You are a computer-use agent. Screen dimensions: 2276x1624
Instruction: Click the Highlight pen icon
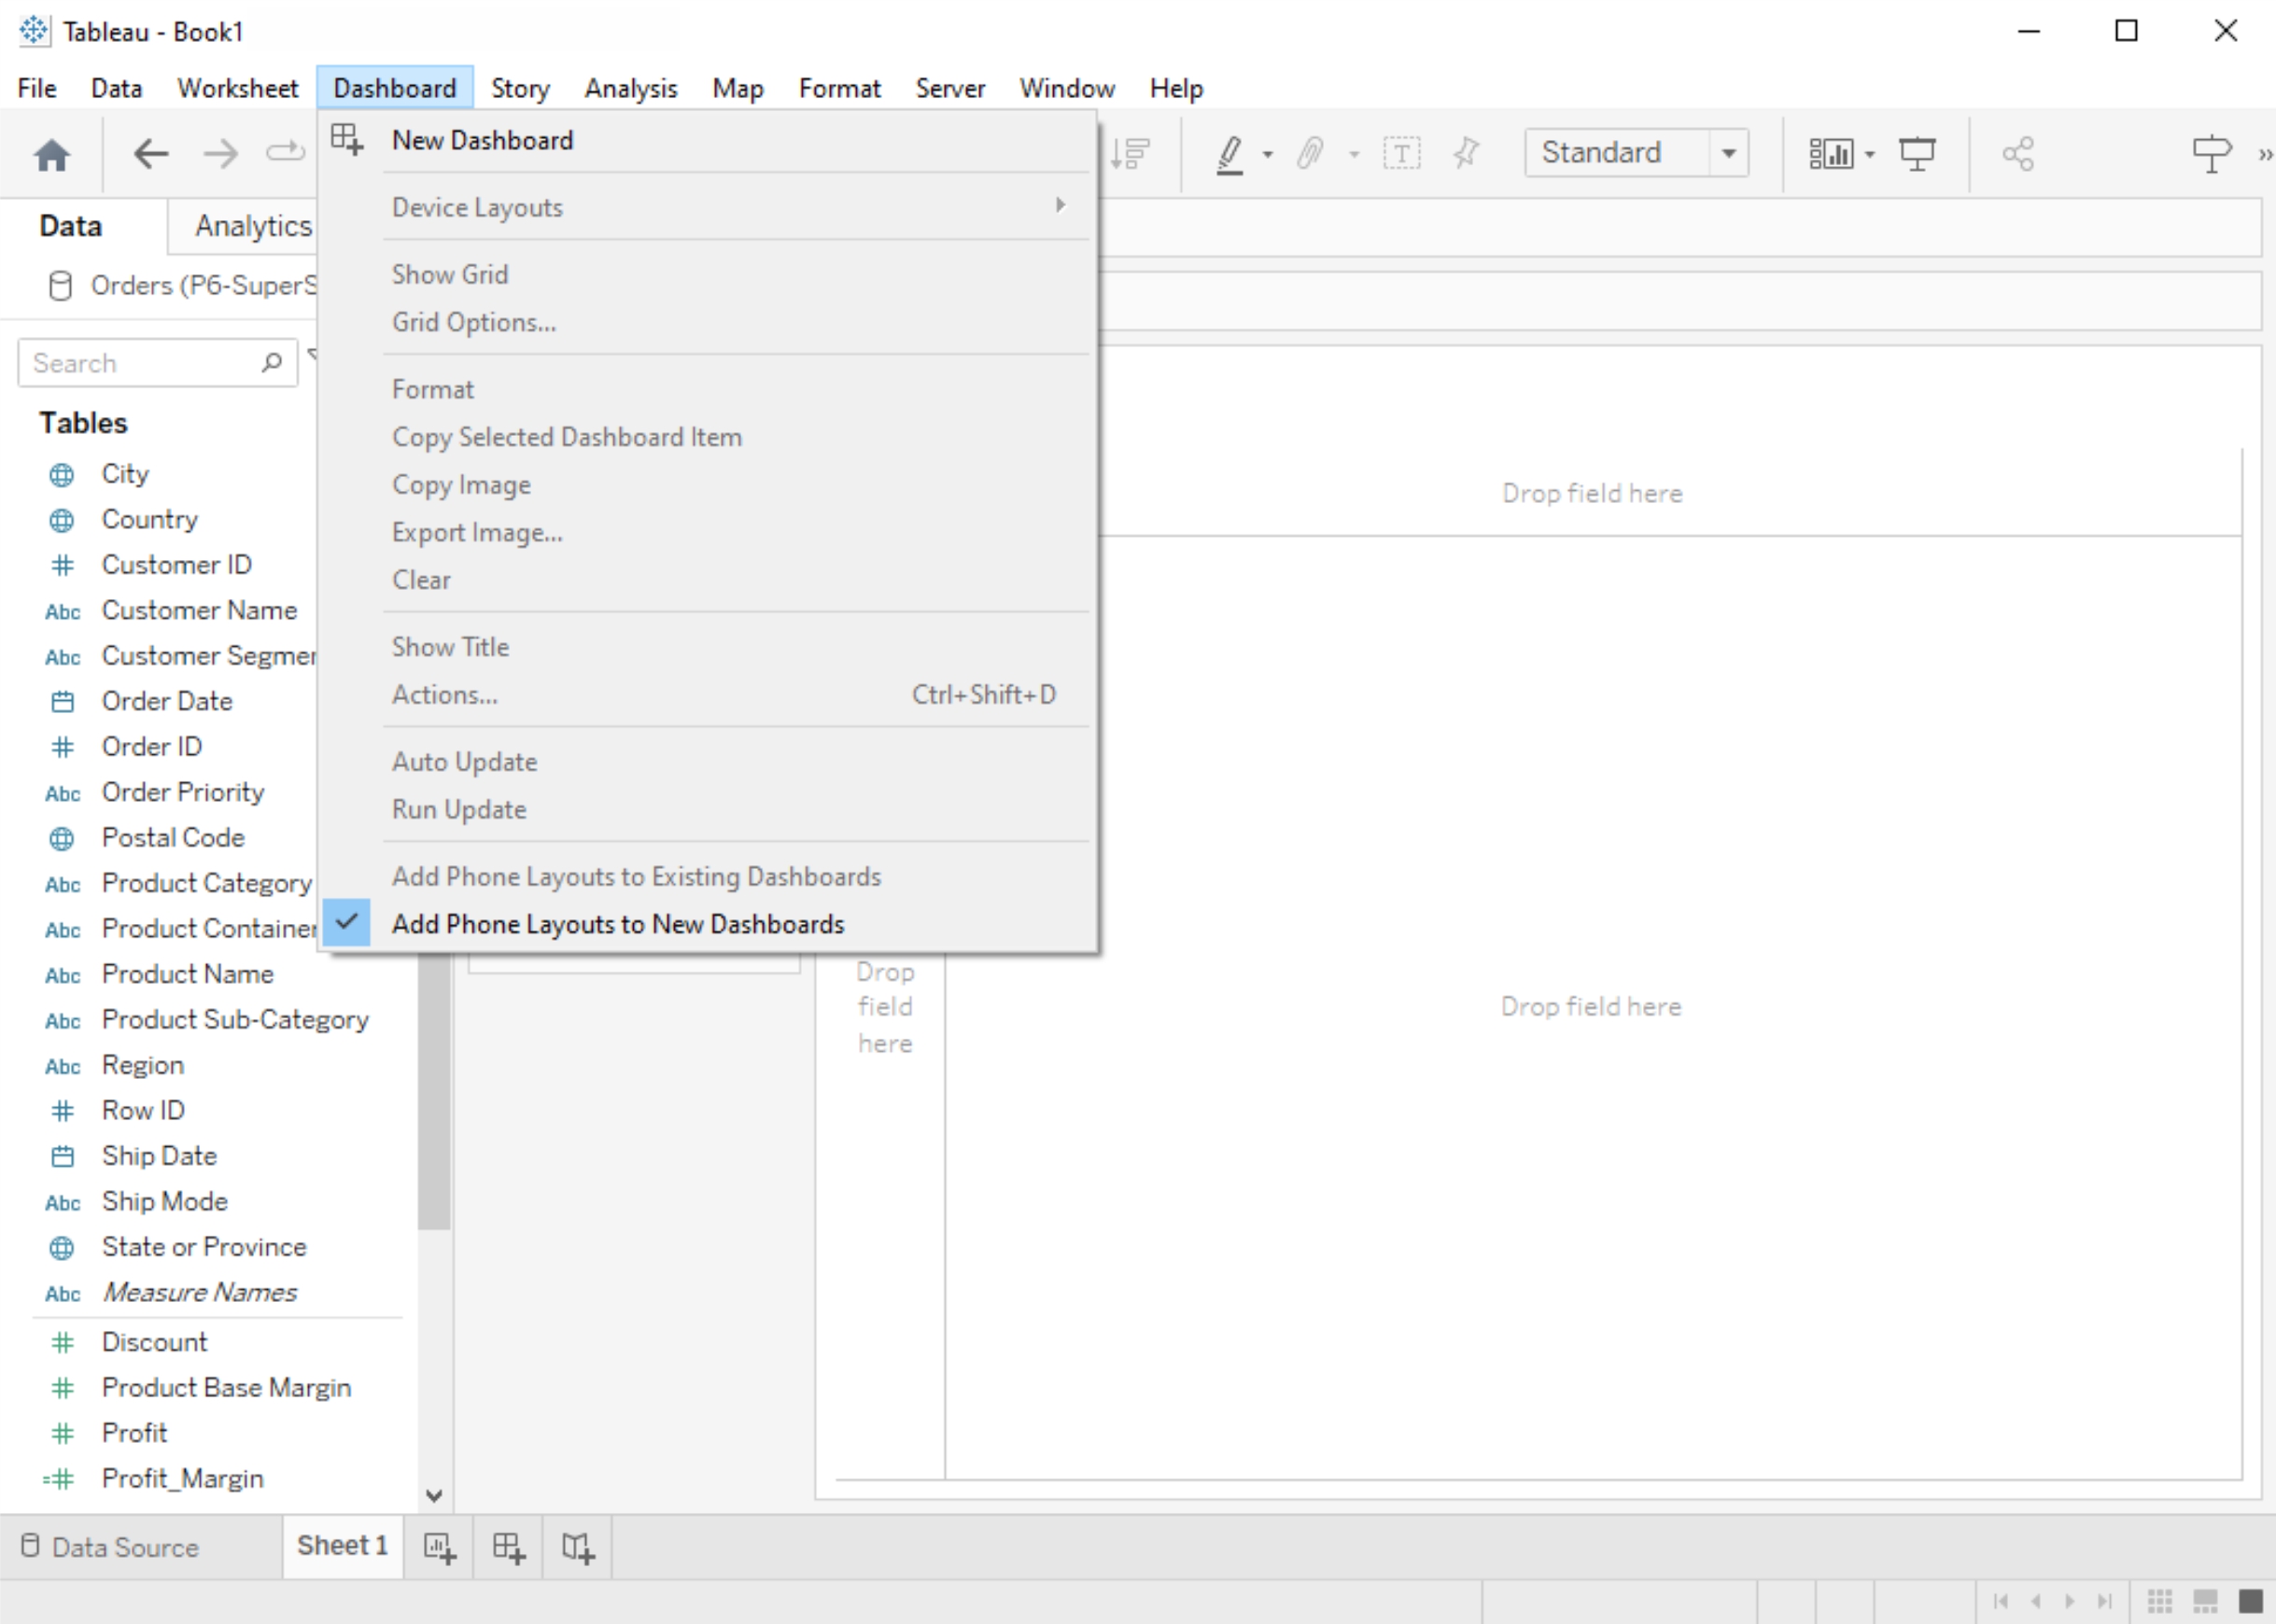click(1230, 154)
